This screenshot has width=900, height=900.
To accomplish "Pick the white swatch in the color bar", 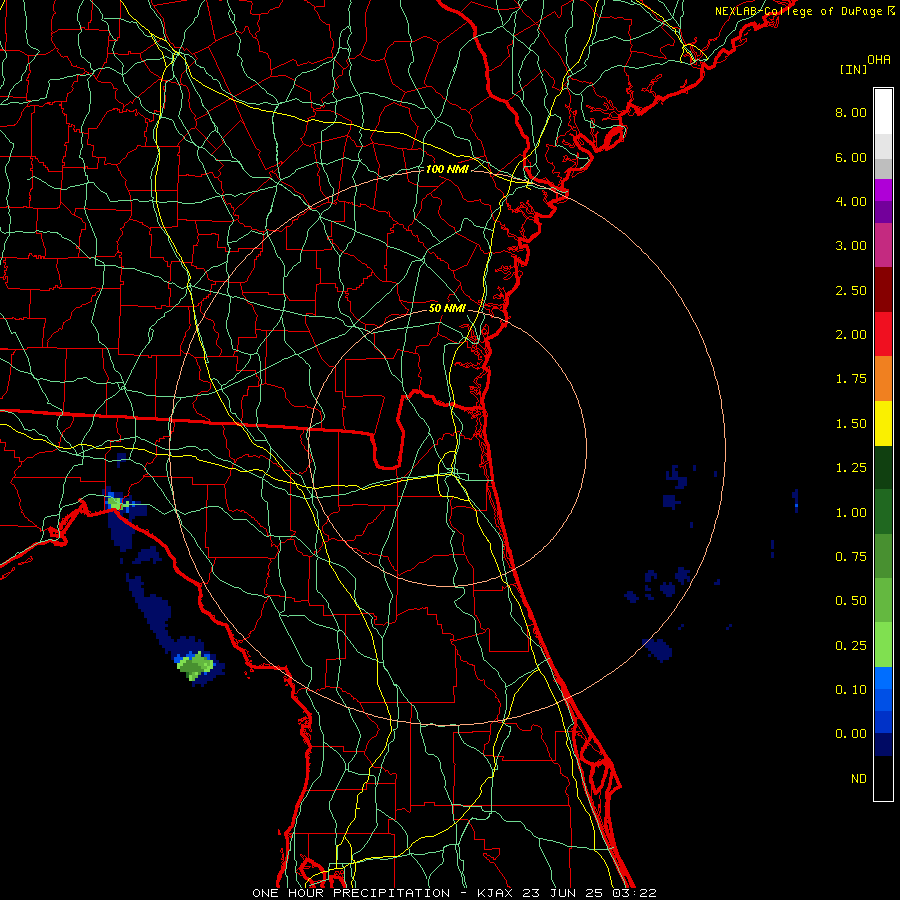I will [x=883, y=112].
